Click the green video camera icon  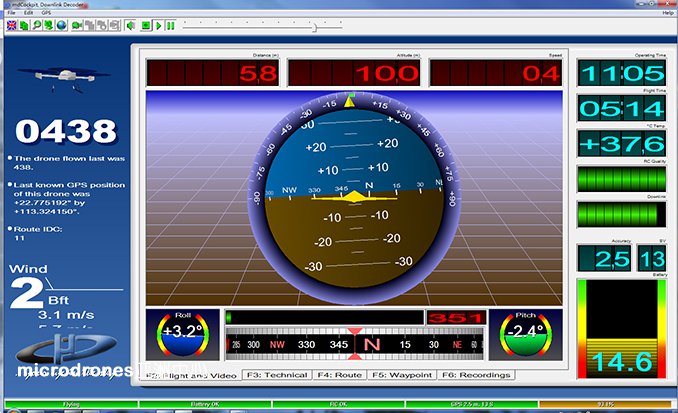click(x=77, y=25)
